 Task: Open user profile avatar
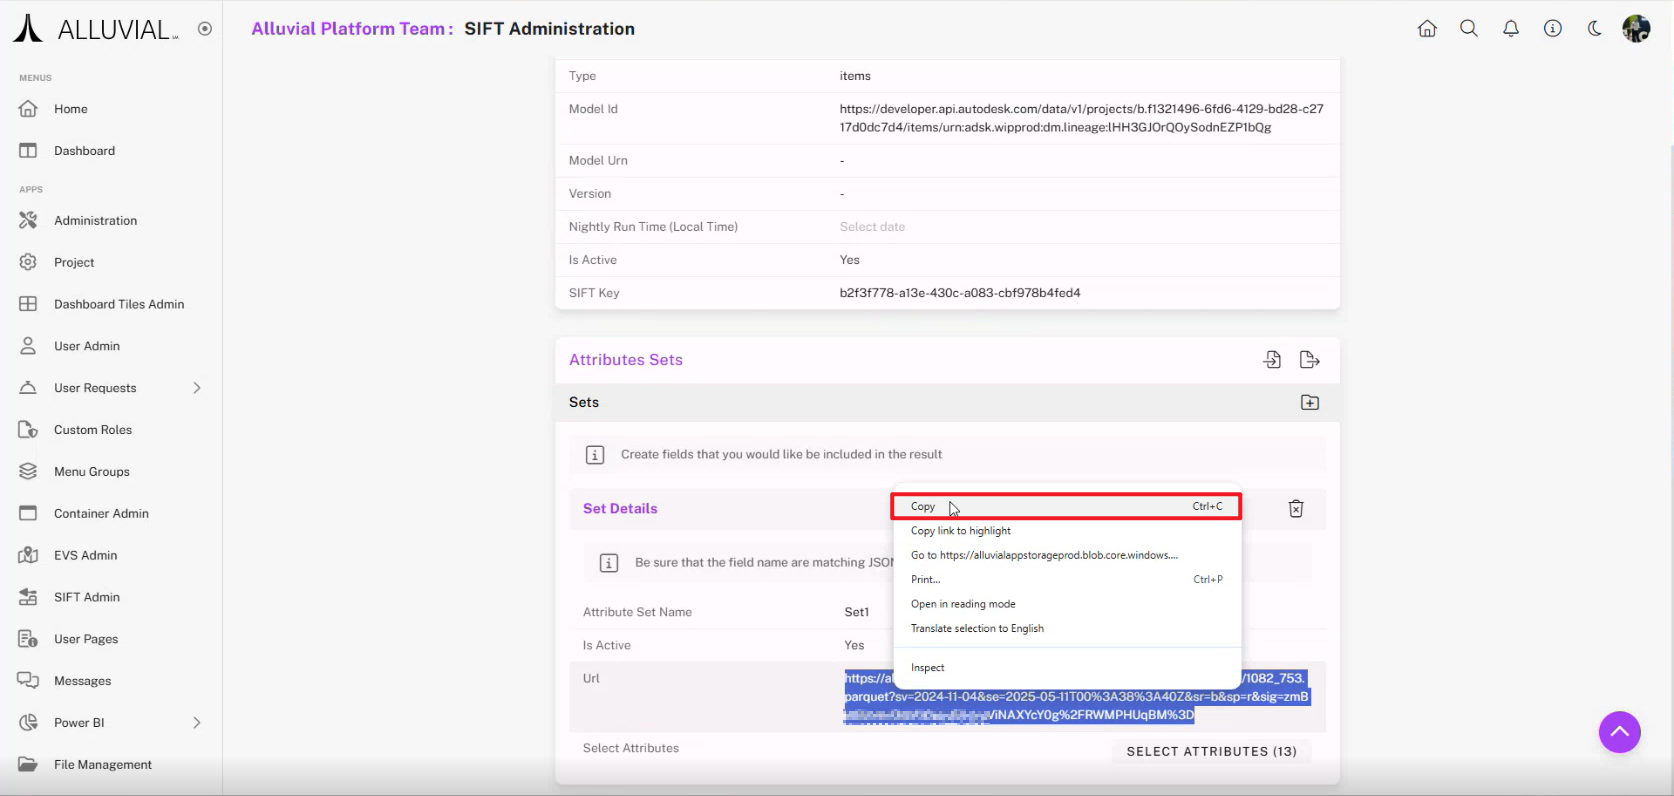(x=1636, y=29)
